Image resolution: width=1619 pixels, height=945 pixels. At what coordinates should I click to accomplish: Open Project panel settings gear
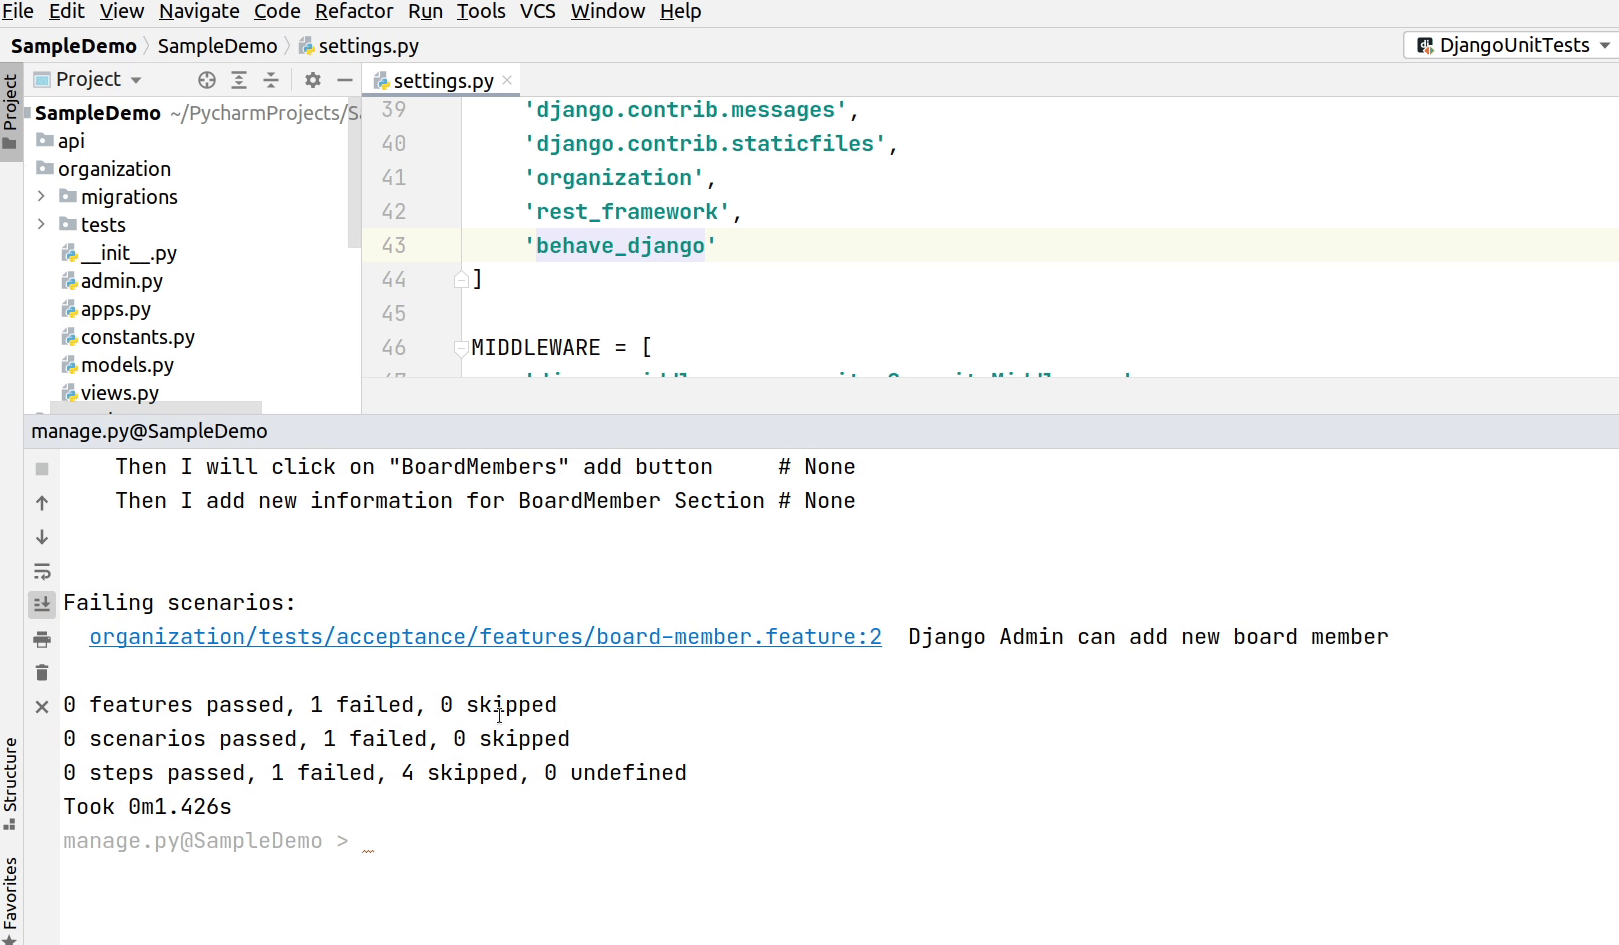pyautogui.click(x=311, y=80)
